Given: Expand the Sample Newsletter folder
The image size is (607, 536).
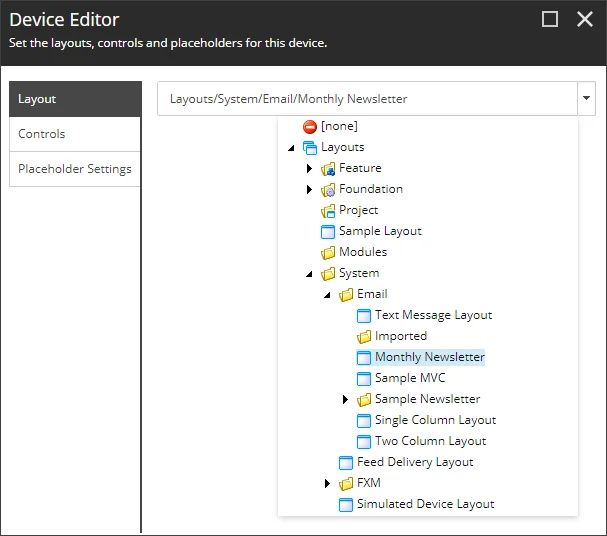Looking at the screenshot, I should [x=345, y=399].
